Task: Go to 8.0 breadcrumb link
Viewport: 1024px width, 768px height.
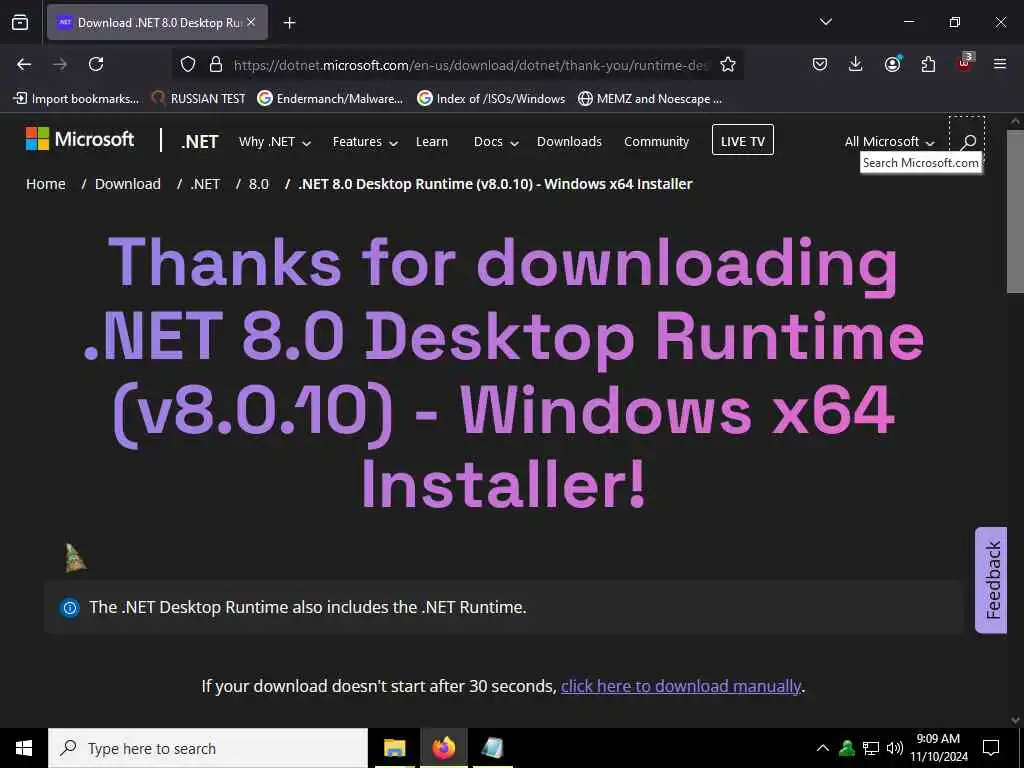Action: coord(259,184)
